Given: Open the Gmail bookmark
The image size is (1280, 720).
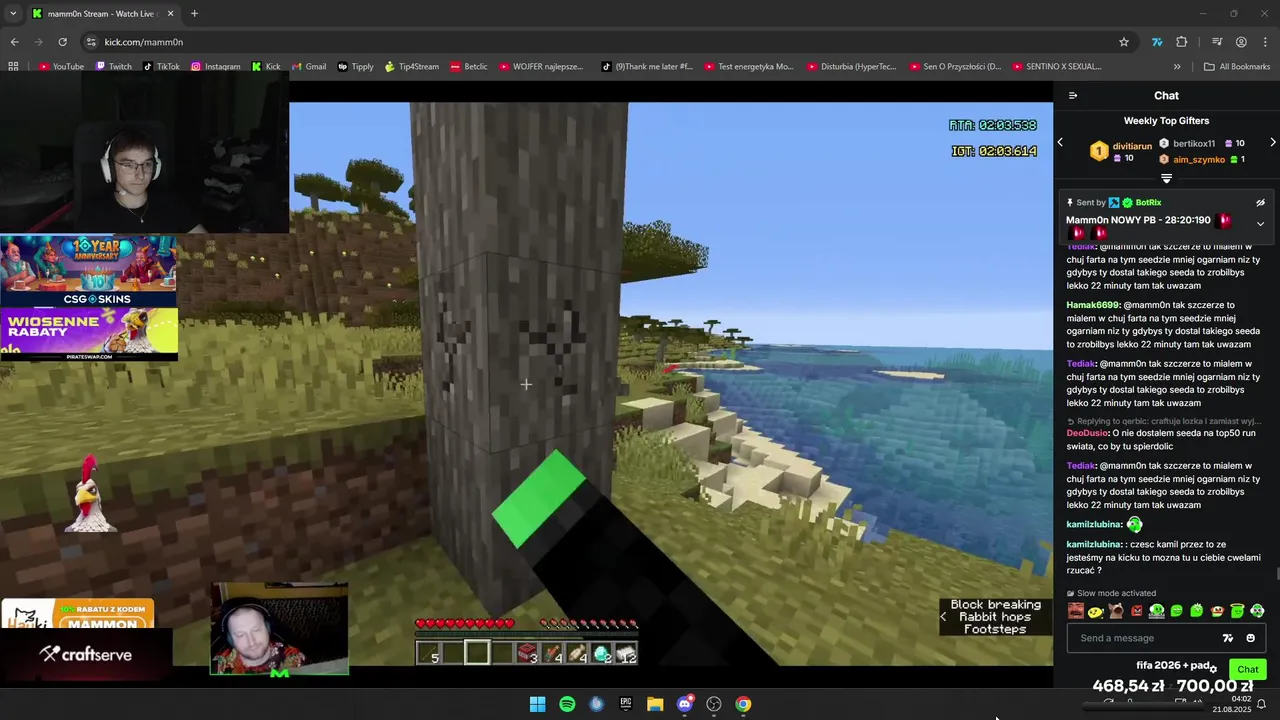Looking at the screenshot, I should point(308,66).
